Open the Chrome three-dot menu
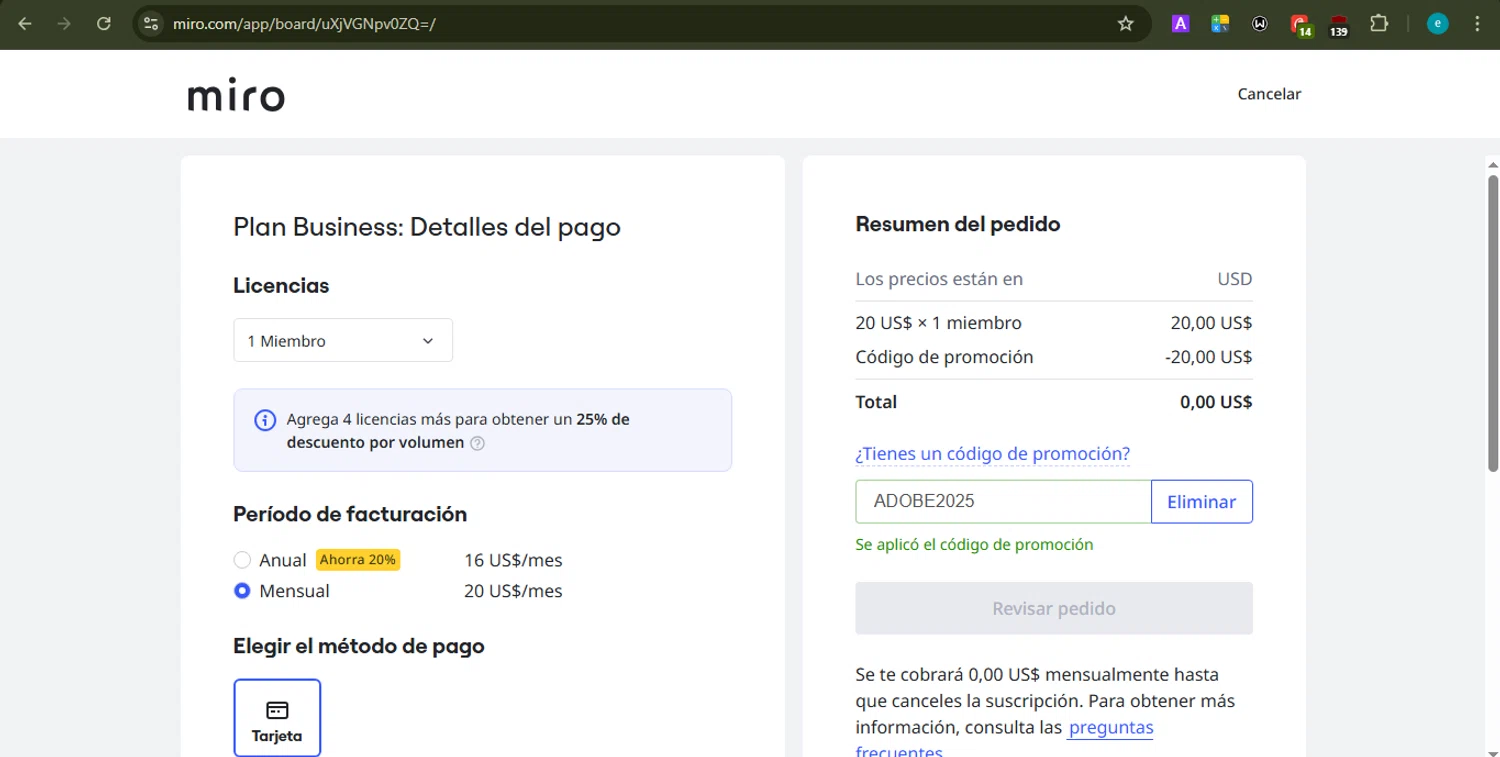 point(1478,24)
